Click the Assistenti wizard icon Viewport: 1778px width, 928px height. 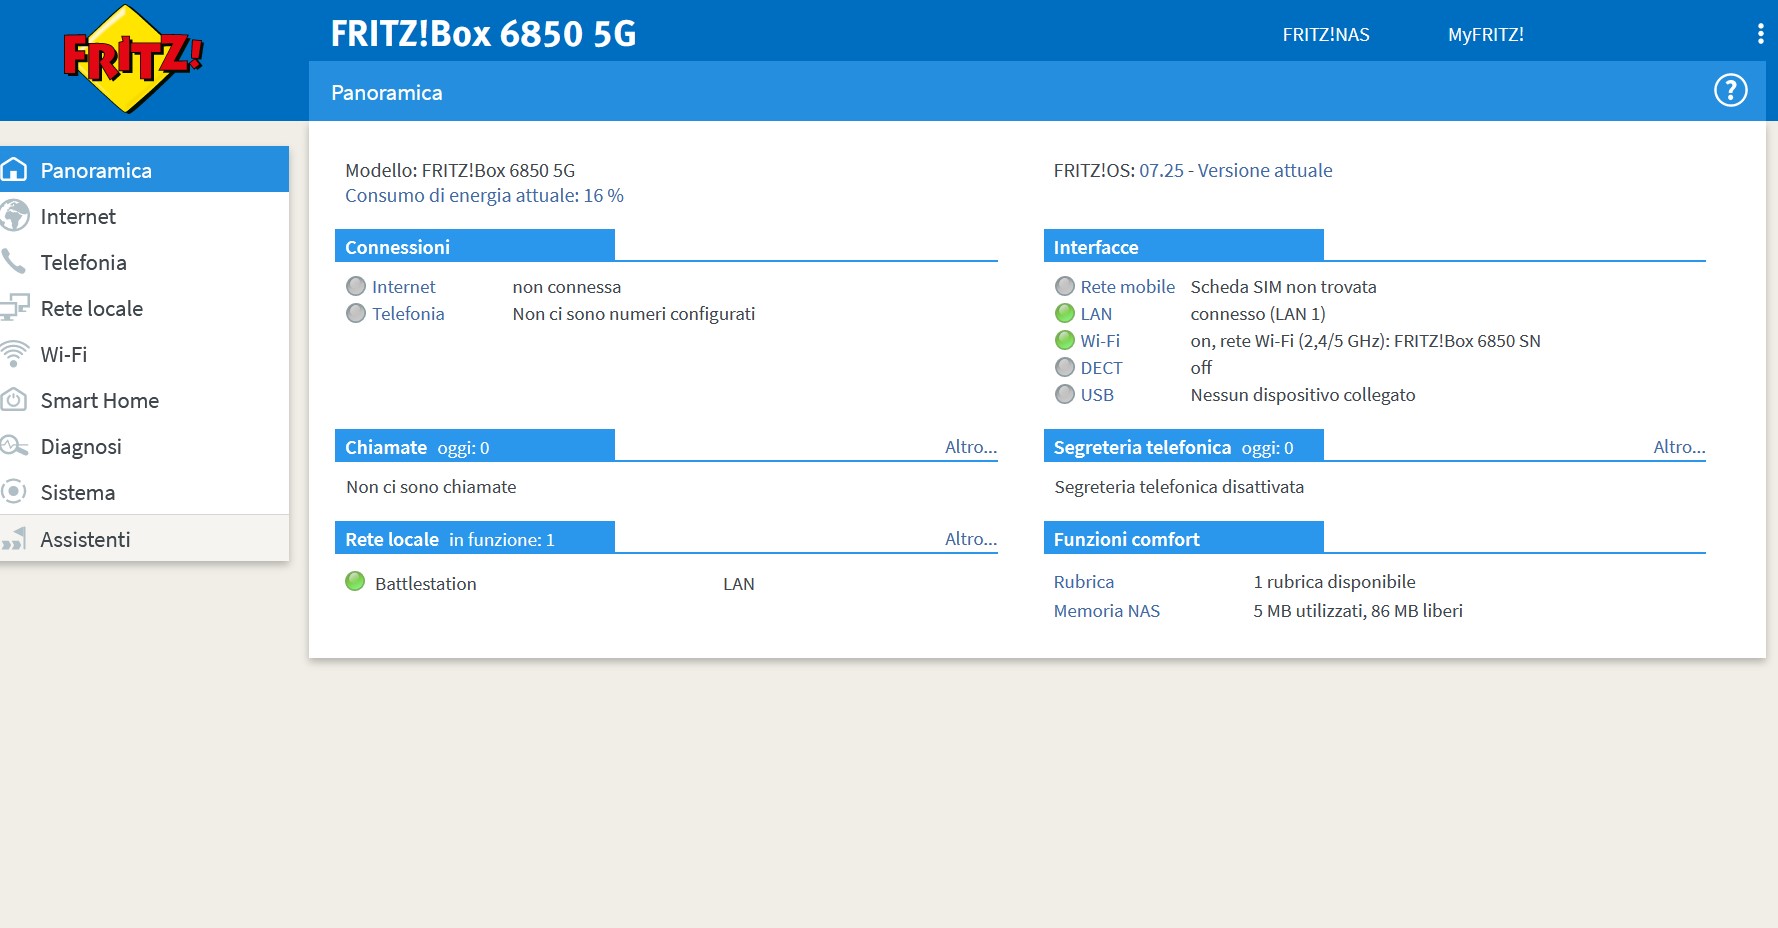[14, 539]
